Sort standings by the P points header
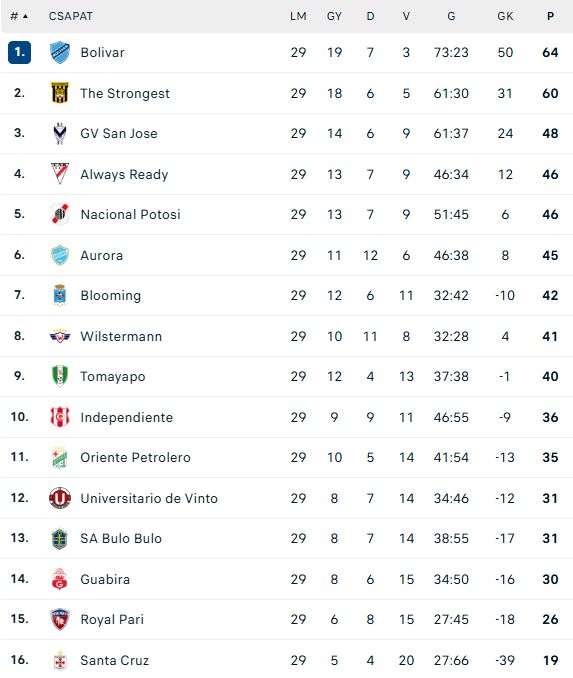573x678 pixels. pyautogui.click(x=550, y=16)
